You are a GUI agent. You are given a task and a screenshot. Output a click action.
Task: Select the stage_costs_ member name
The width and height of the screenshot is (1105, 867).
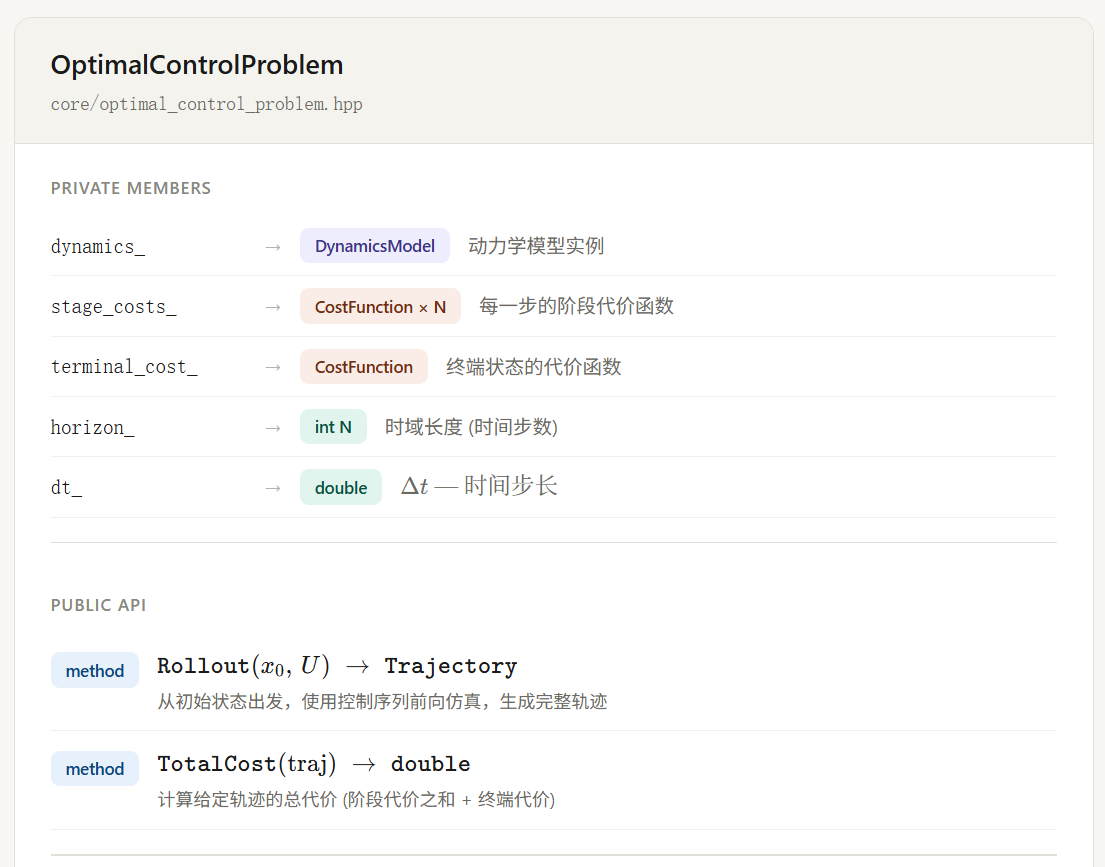[113, 307]
